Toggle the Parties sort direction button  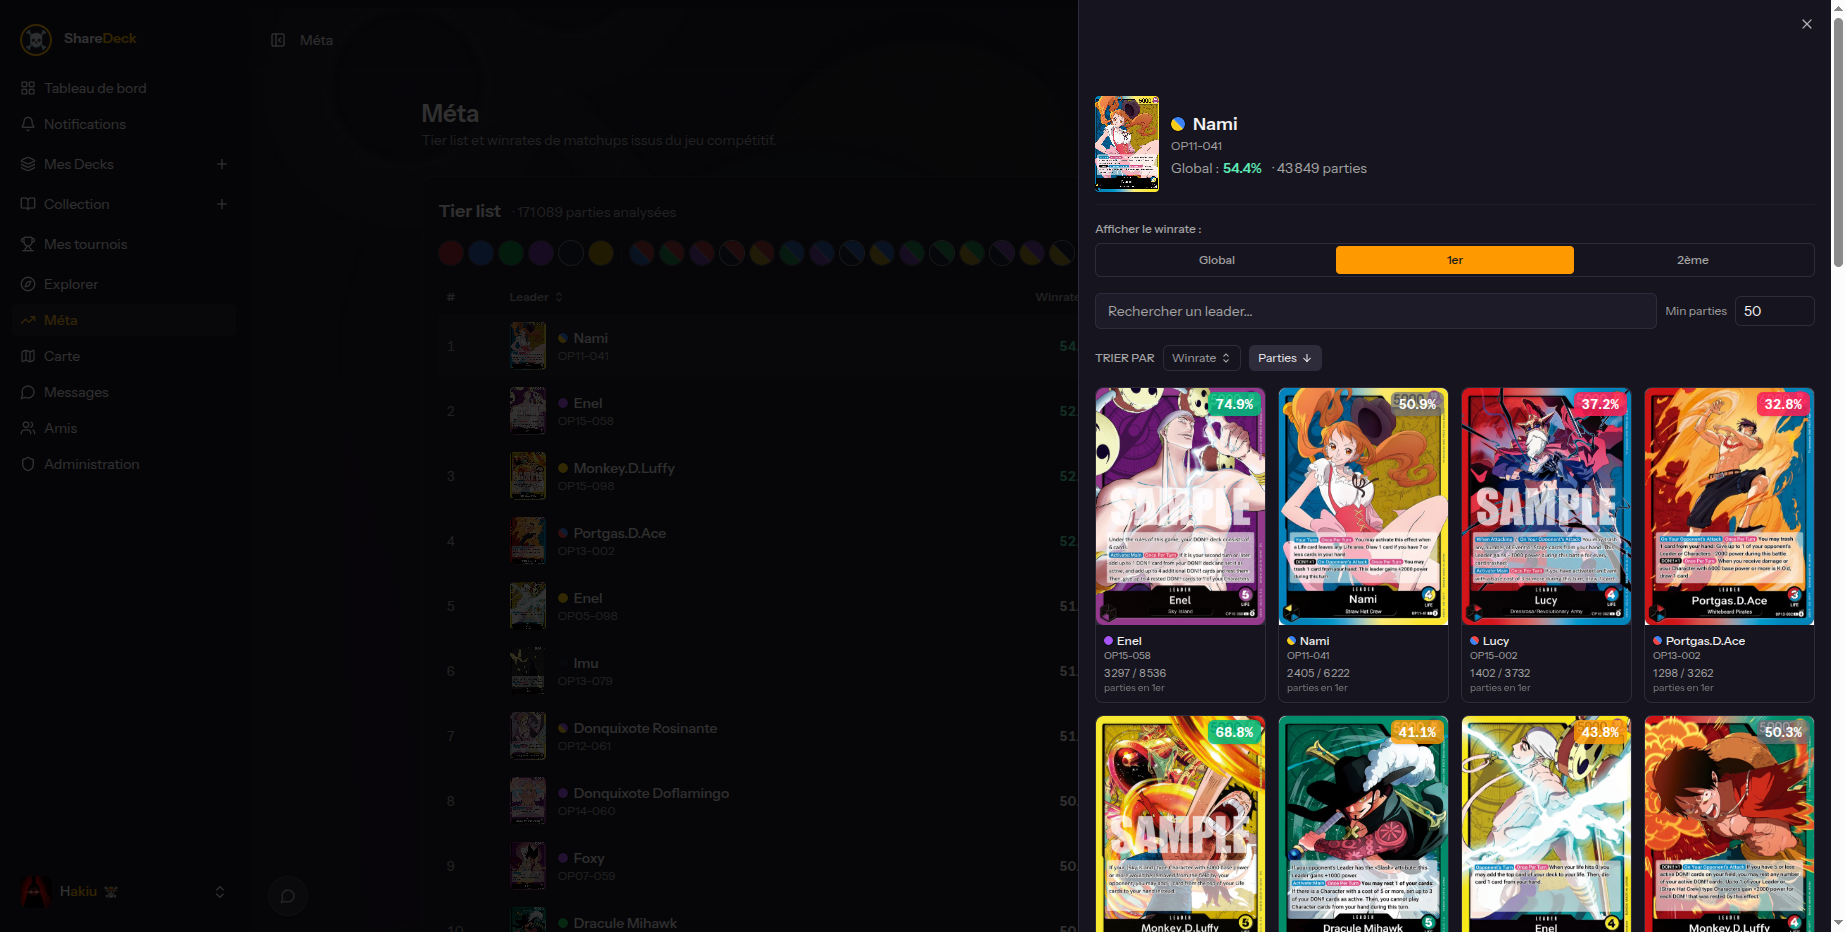(x=1285, y=358)
